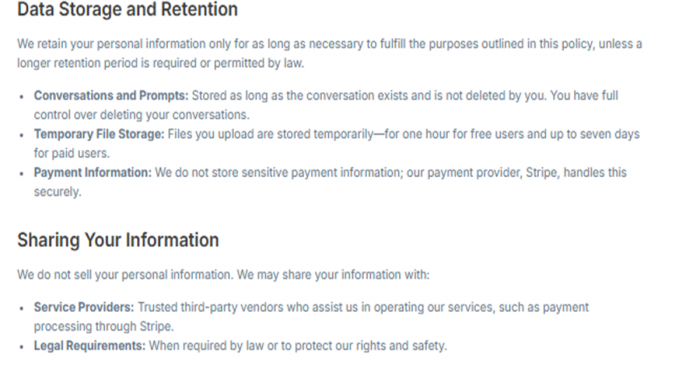The image size is (700, 368).
Task: Click the bullet before Temporary File Storage
Action: coord(21,135)
